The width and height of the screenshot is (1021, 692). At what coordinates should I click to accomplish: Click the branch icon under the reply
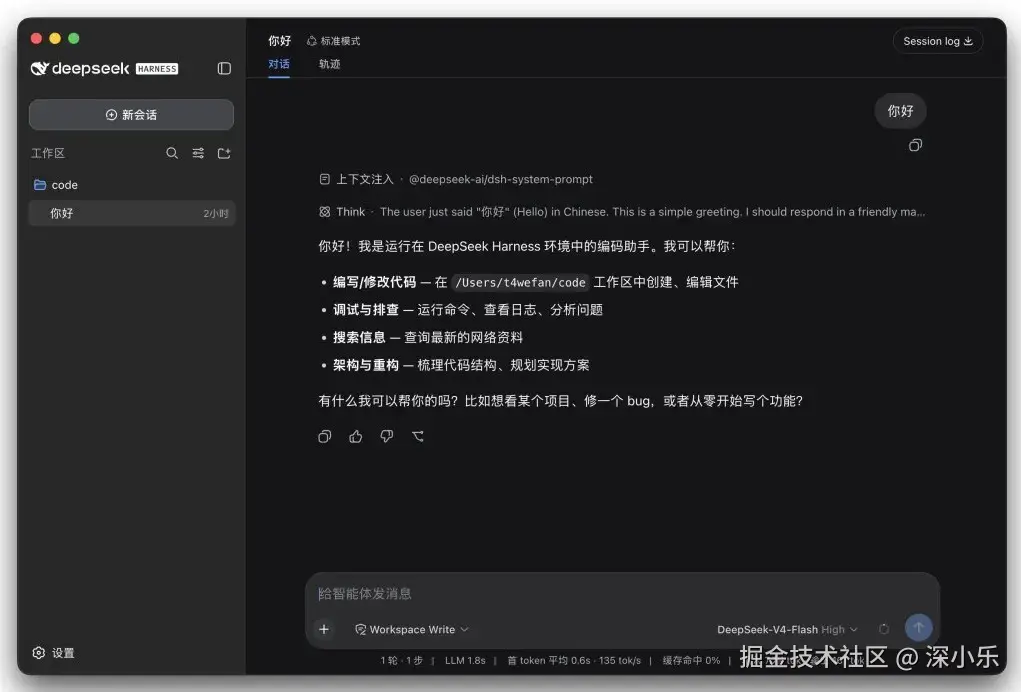418,437
